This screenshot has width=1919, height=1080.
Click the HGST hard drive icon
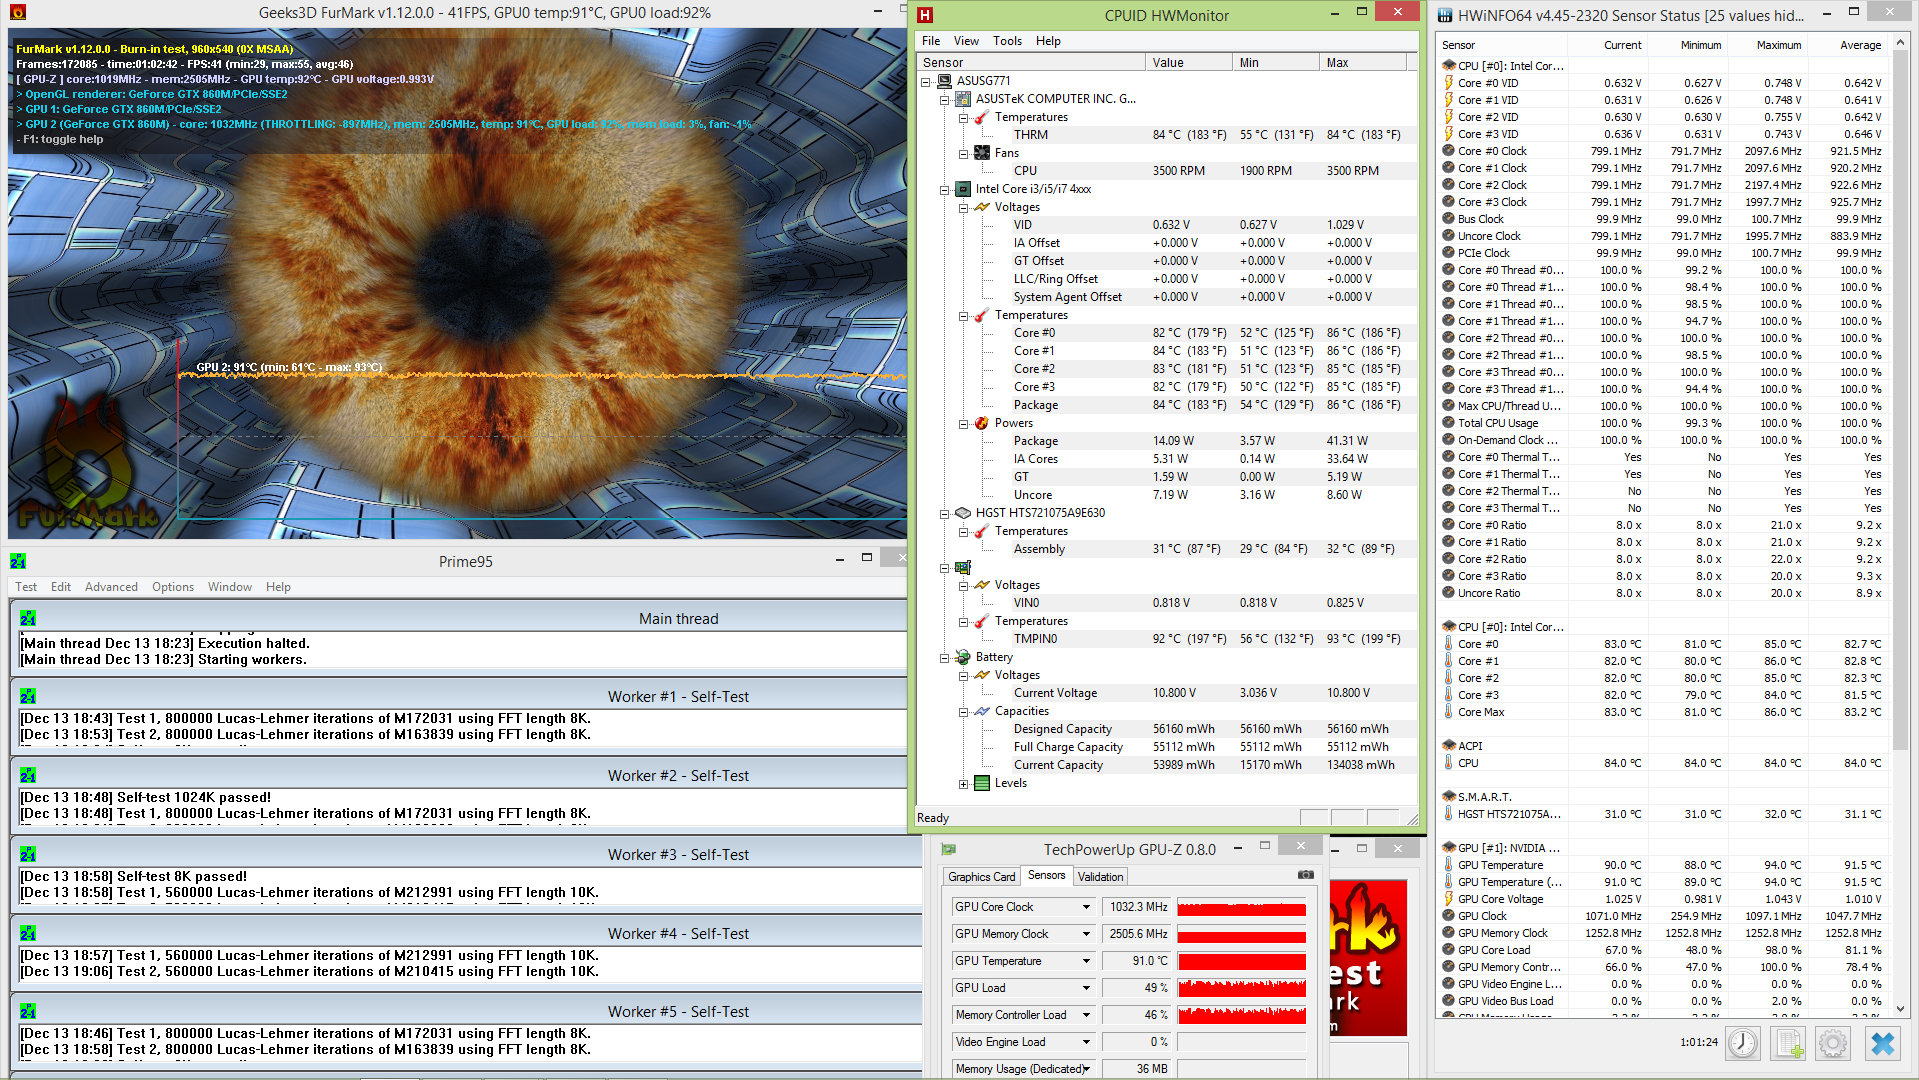click(963, 513)
